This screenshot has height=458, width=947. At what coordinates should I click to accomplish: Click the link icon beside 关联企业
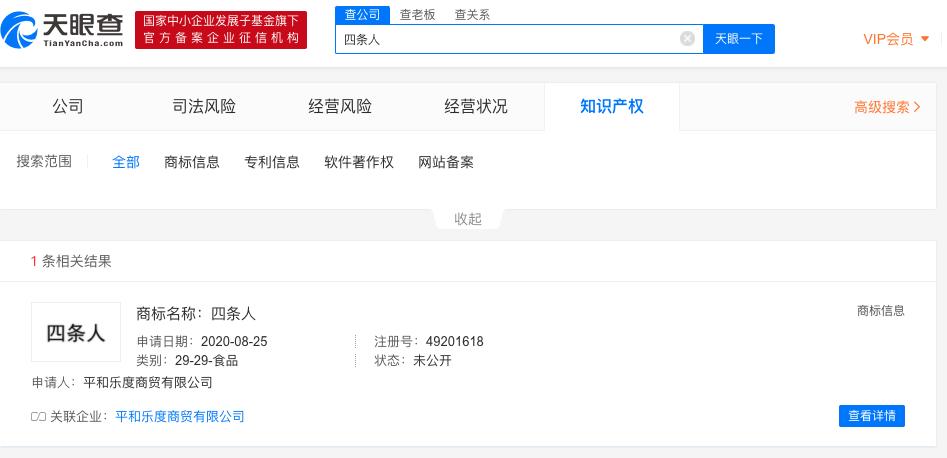pos(39,416)
